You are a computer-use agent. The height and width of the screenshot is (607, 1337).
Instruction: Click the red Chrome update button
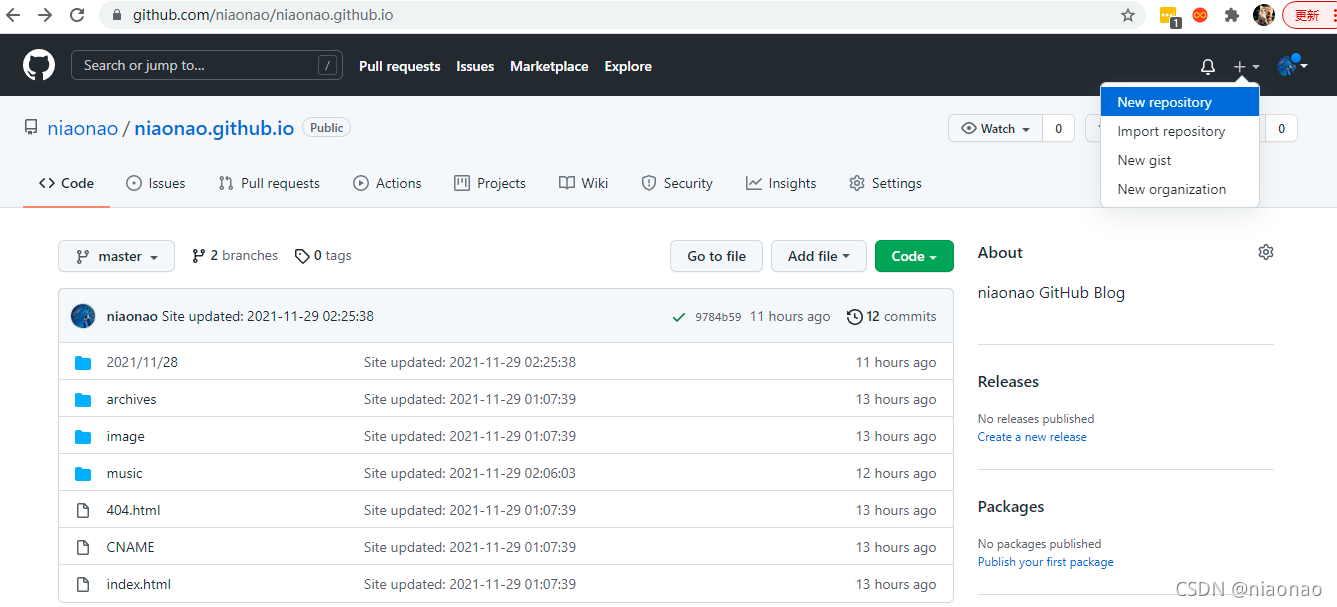tap(1309, 15)
